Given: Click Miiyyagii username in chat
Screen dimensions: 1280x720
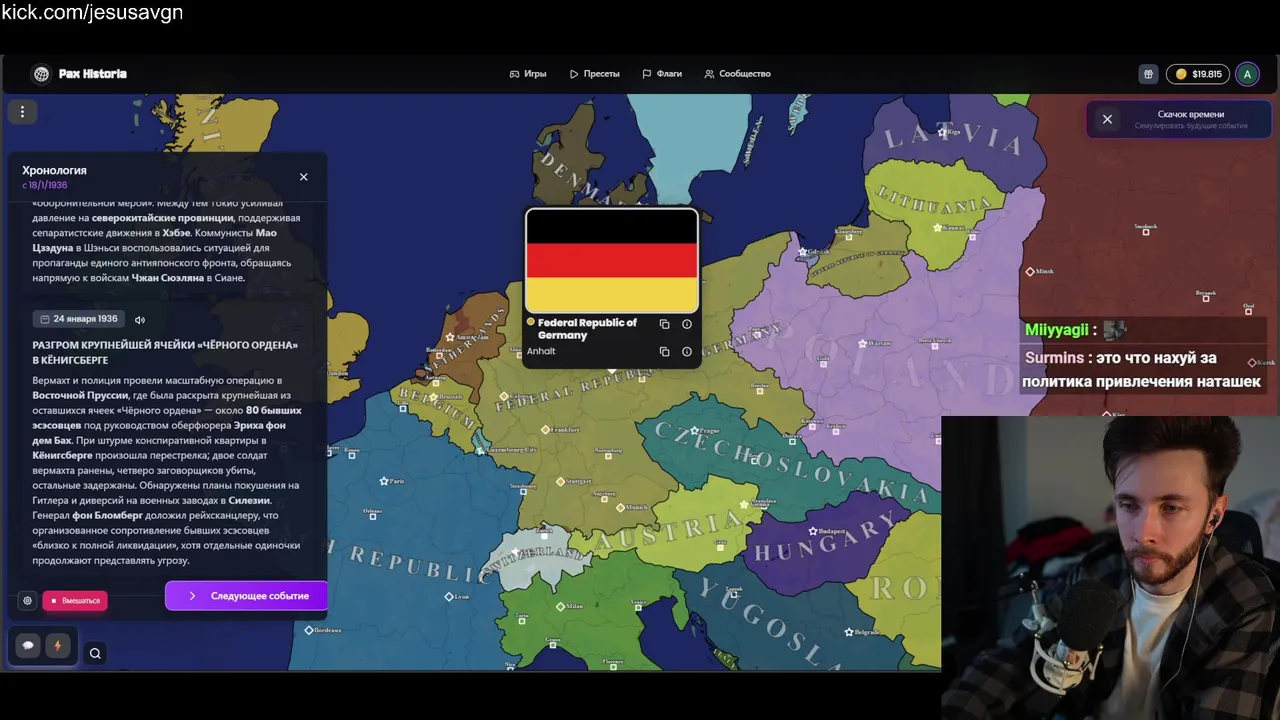Looking at the screenshot, I should pos(1056,330).
